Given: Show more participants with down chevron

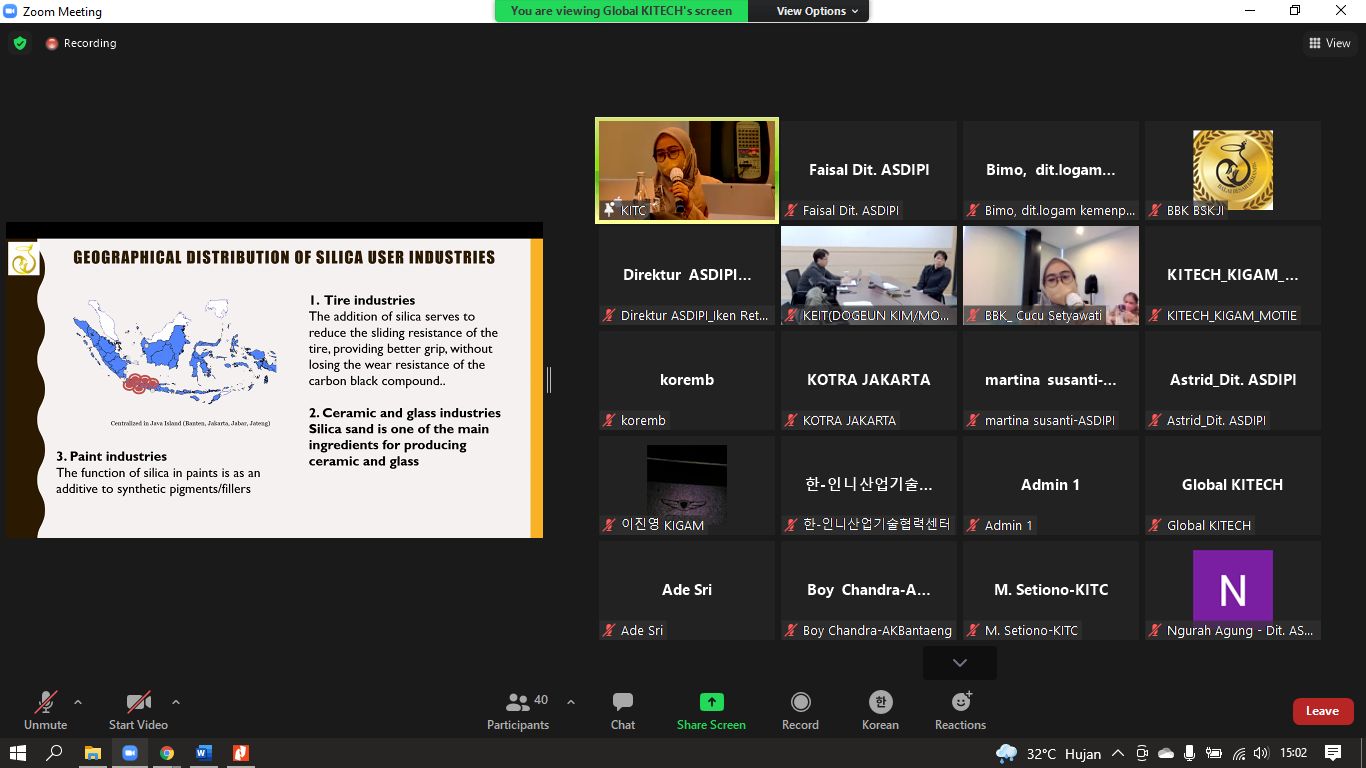Looking at the screenshot, I should tap(960, 663).
